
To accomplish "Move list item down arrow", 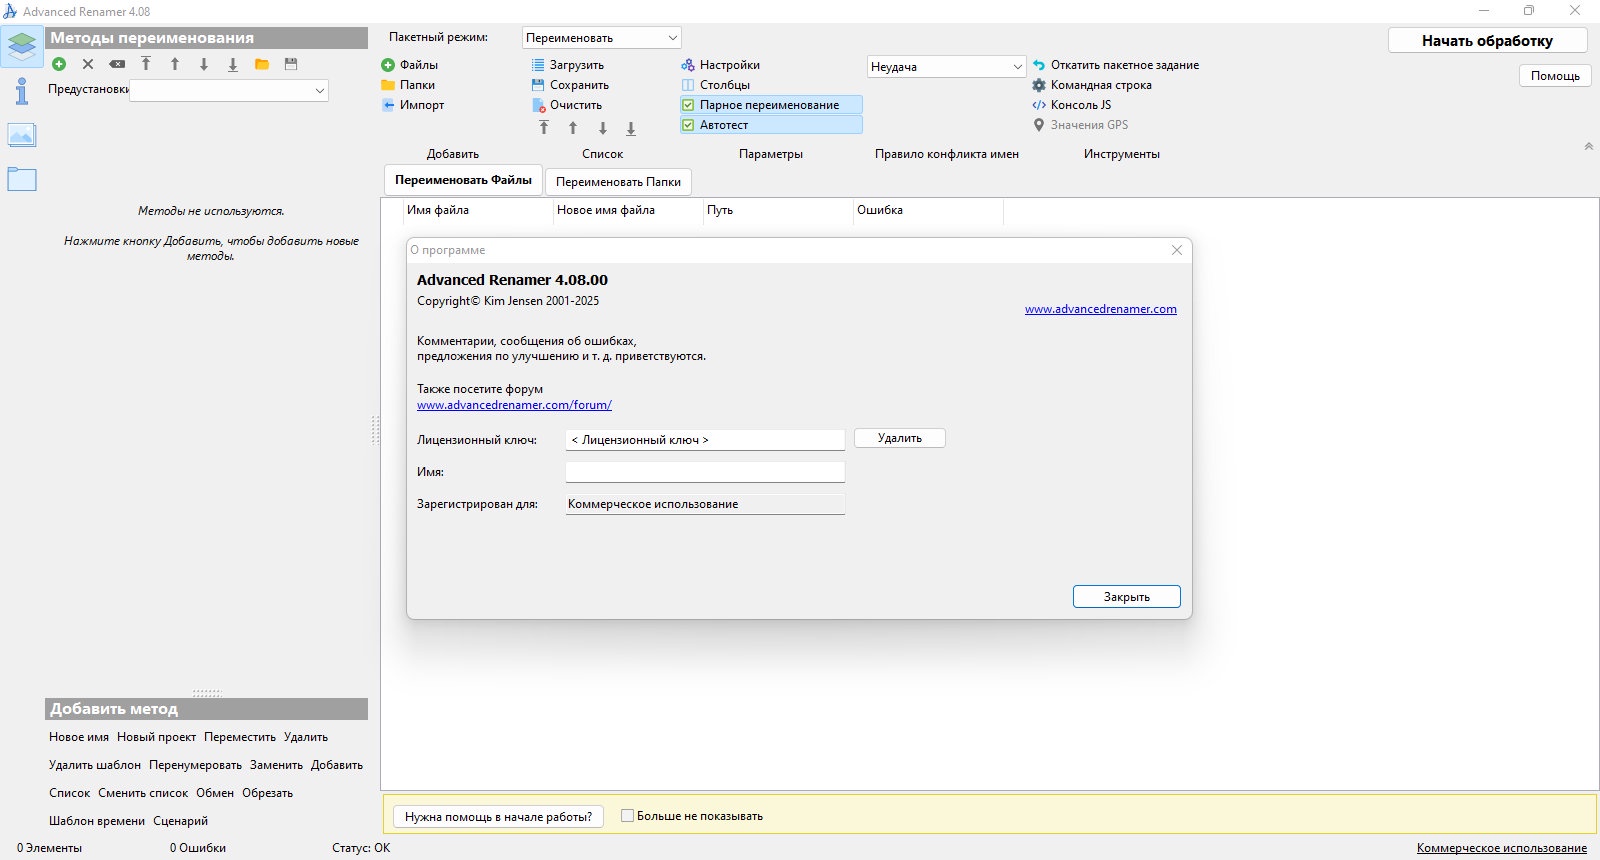I will [602, 128].
